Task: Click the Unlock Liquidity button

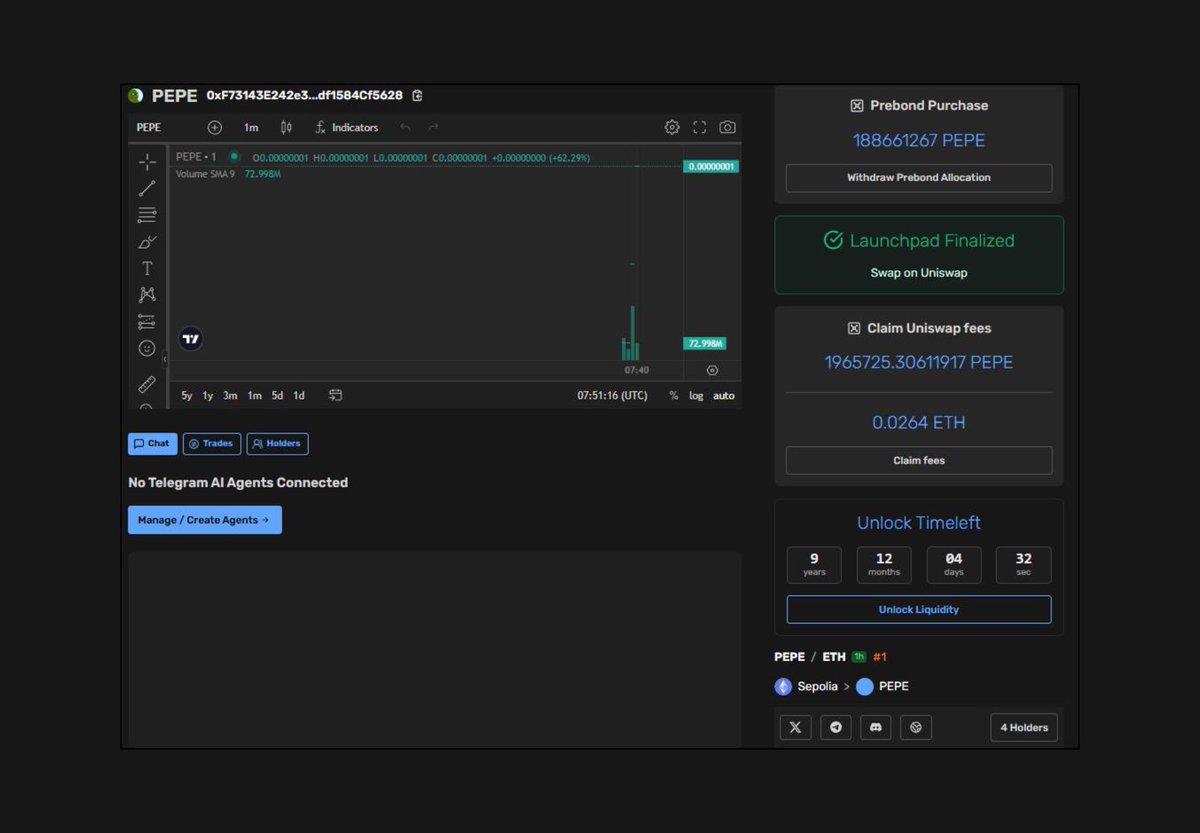Action: click(919, 609)
